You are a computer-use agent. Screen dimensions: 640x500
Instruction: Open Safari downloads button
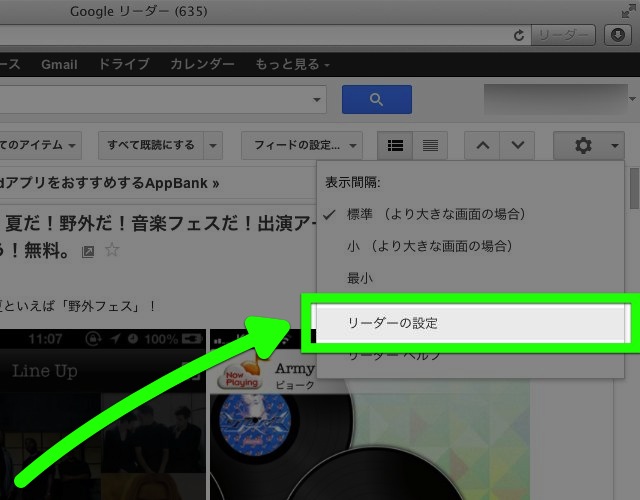[618, 35]
